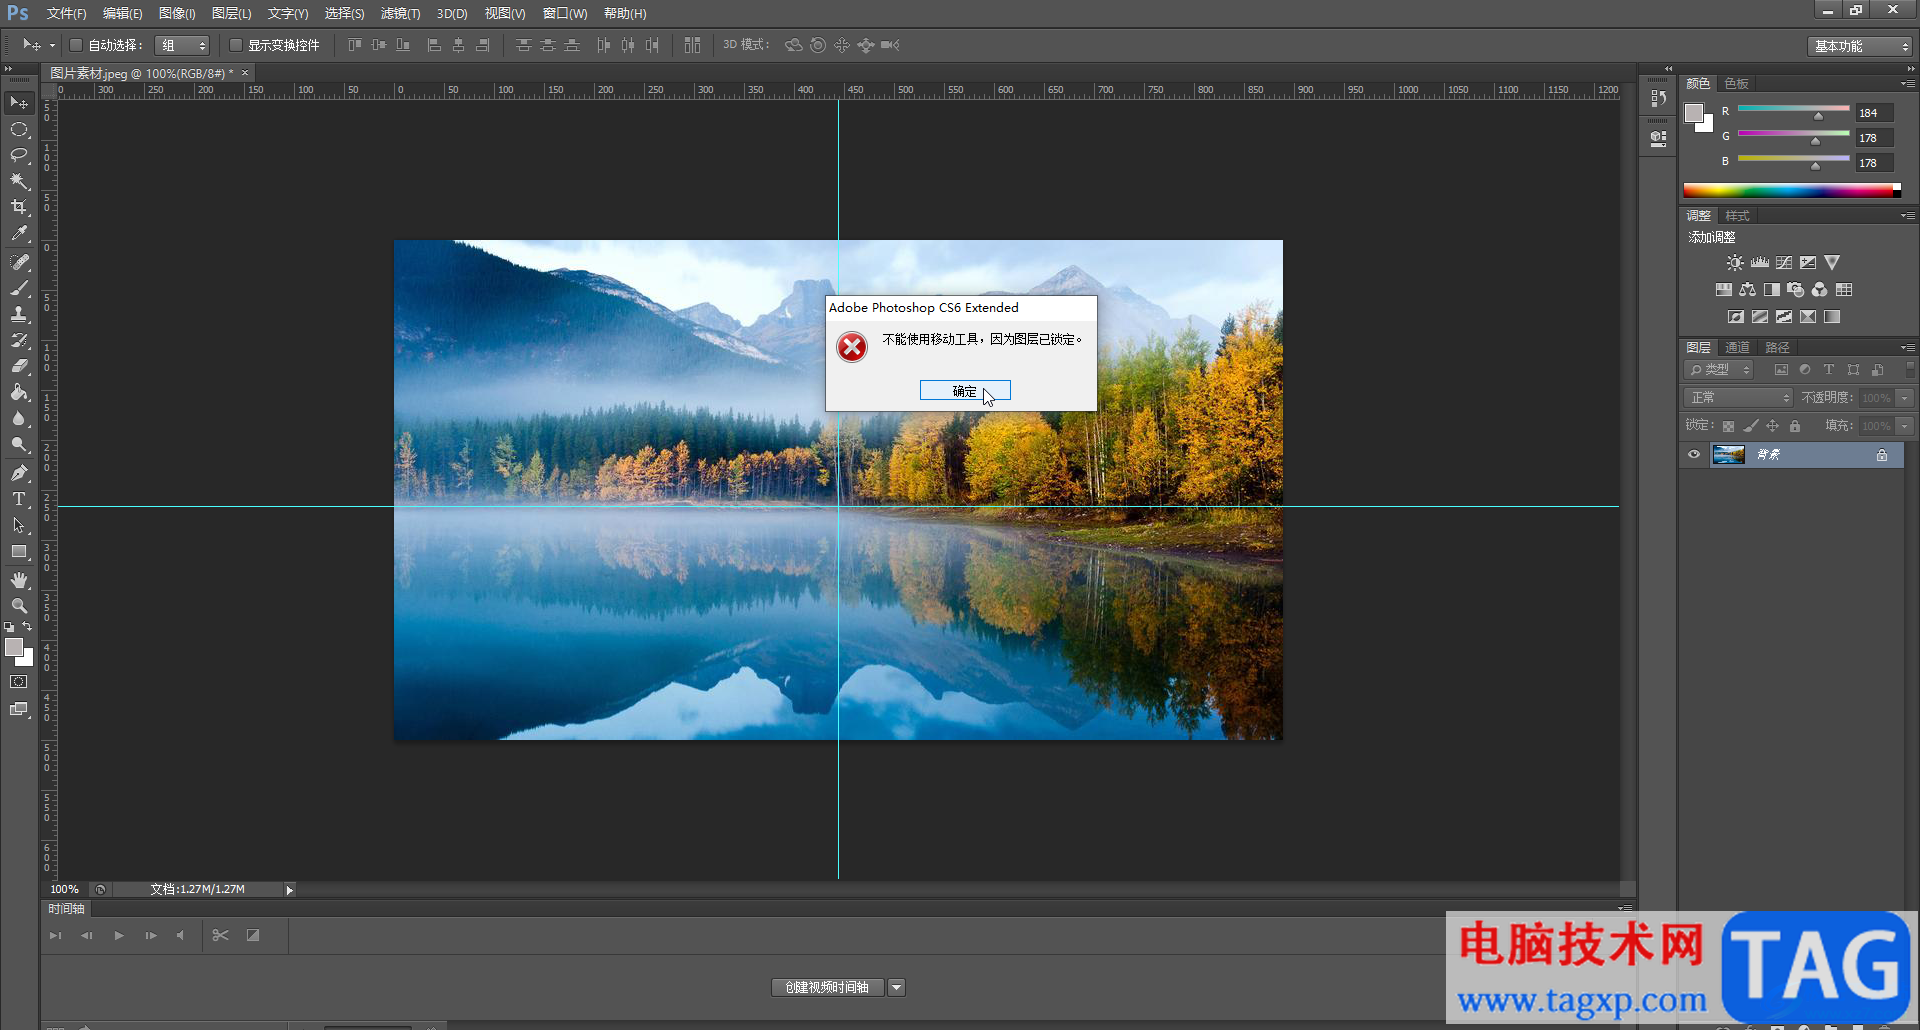
Task: Select the Blur tool
Action: (x=19, y=418)
